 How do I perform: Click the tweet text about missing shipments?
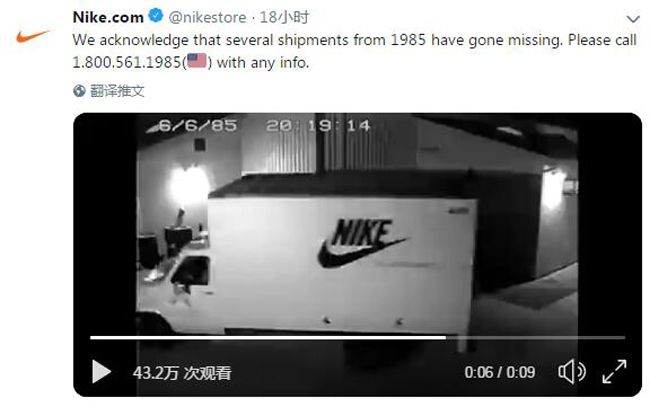pos(354,51)
